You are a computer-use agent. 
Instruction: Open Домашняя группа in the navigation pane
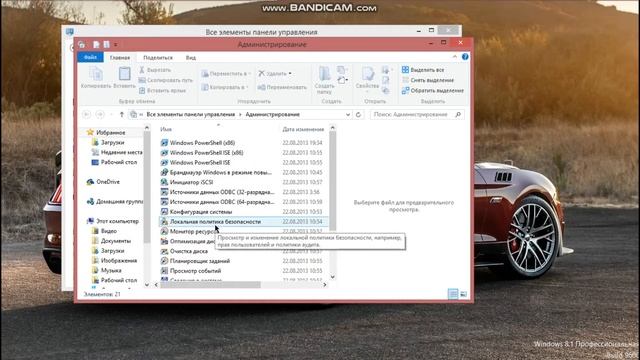click(119, 201)
